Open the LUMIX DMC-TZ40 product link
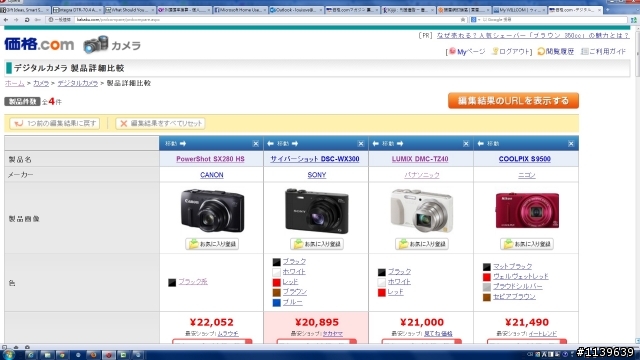Image resolution: width=640 pixels, height=360 pixels. [x=420, y=159]
